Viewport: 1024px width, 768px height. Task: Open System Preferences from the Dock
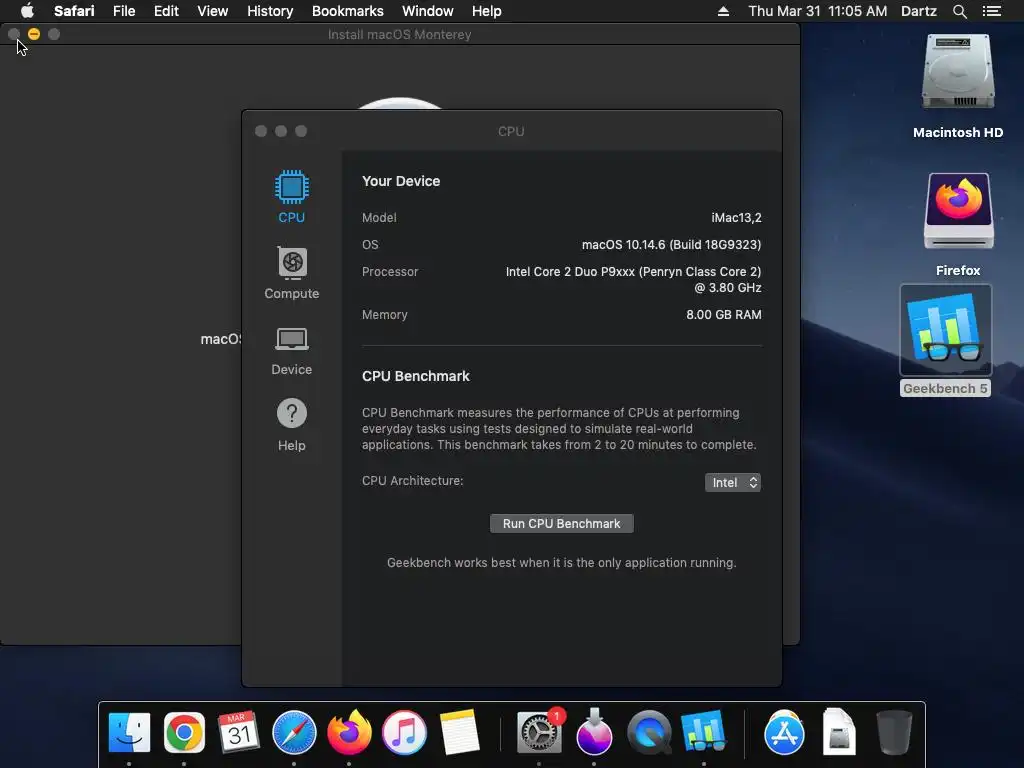(x=539, y=732)
